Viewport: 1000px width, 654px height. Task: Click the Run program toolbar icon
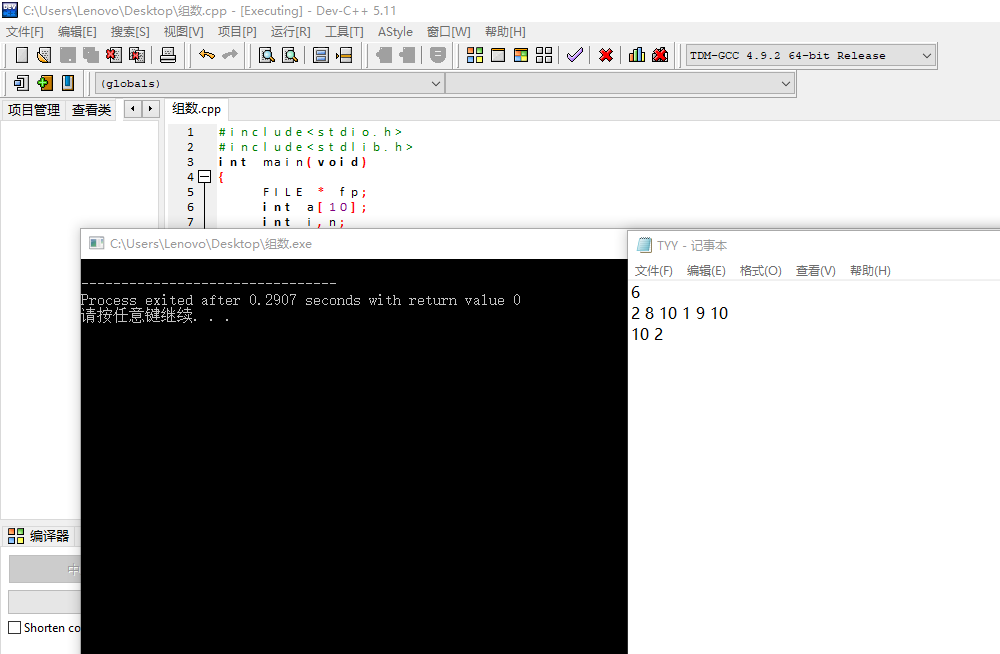pyautogui.click(x=498, y=56)
